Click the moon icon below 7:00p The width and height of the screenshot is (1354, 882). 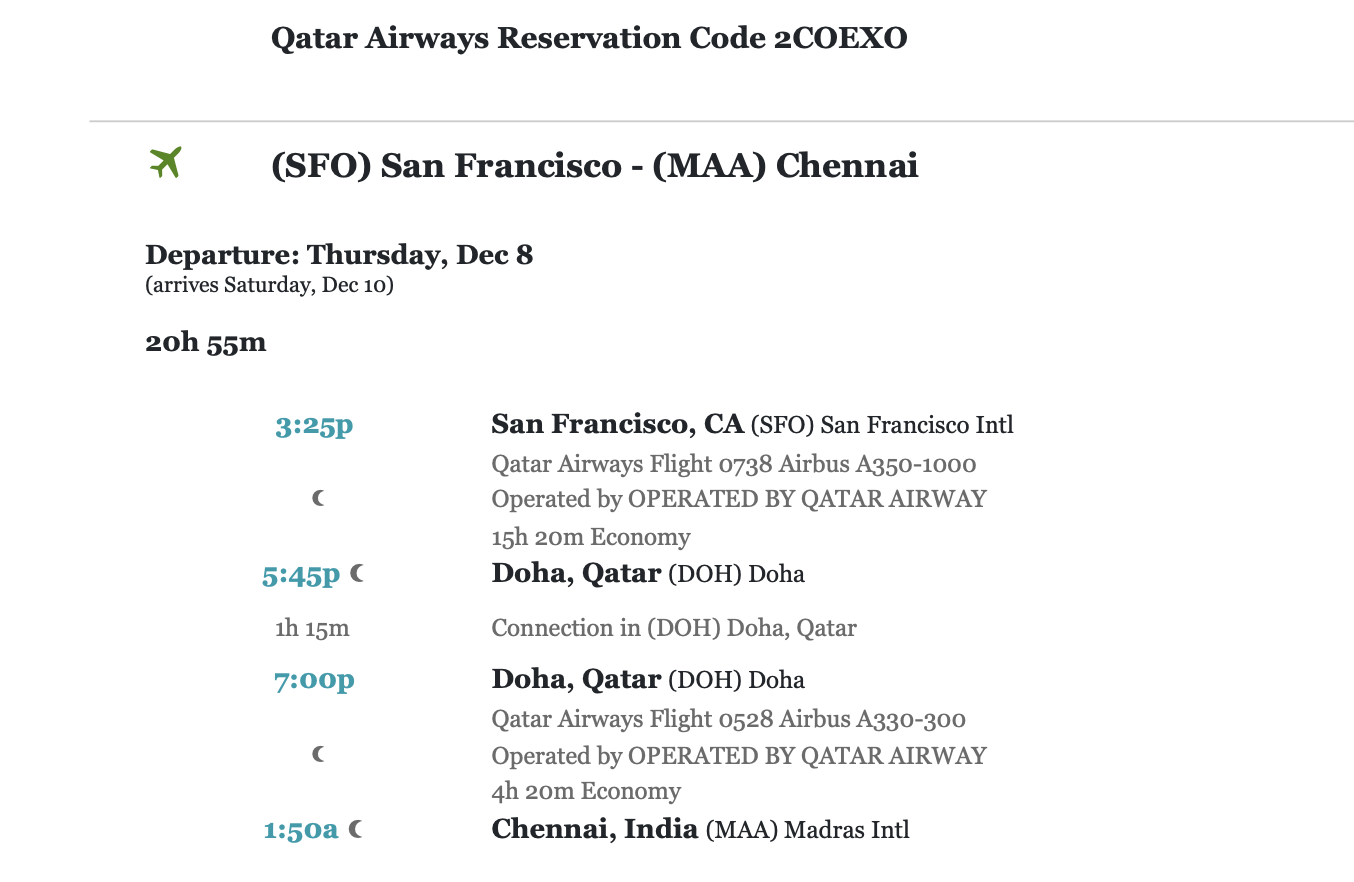pos(319,754)
